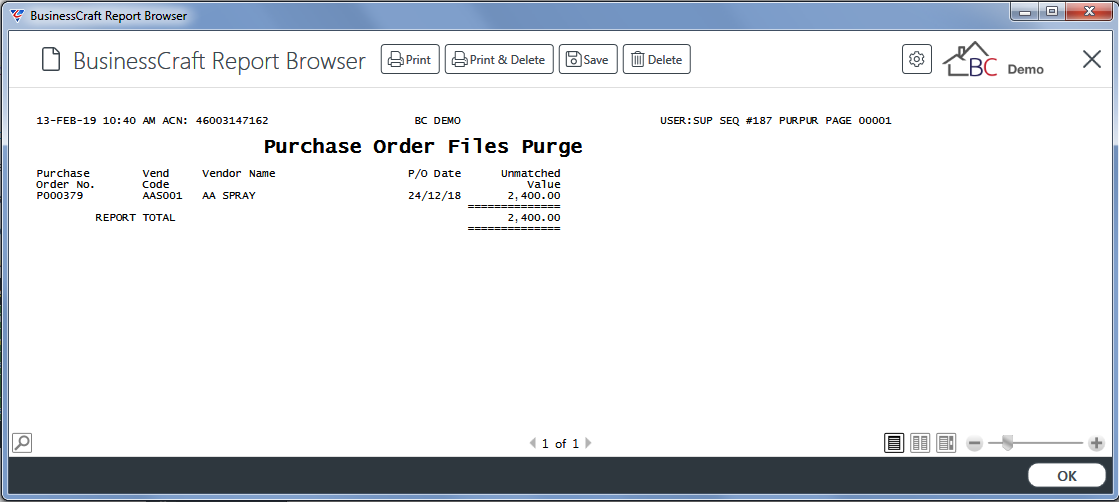Image resolution: width=1119 pixels, height=502 pixels.
Task: Click the Vendor Name column header
Action: click(x=238, y=174)
